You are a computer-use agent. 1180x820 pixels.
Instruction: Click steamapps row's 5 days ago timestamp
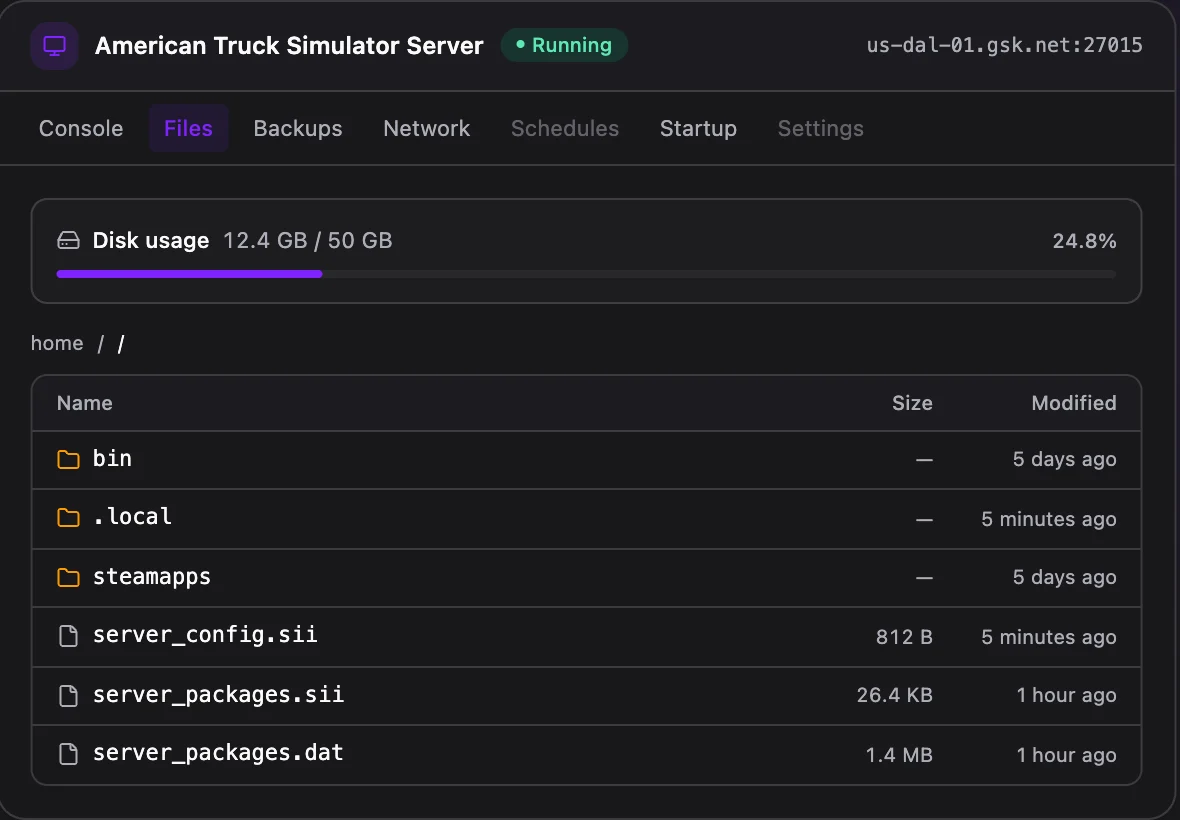point(1065,577)
